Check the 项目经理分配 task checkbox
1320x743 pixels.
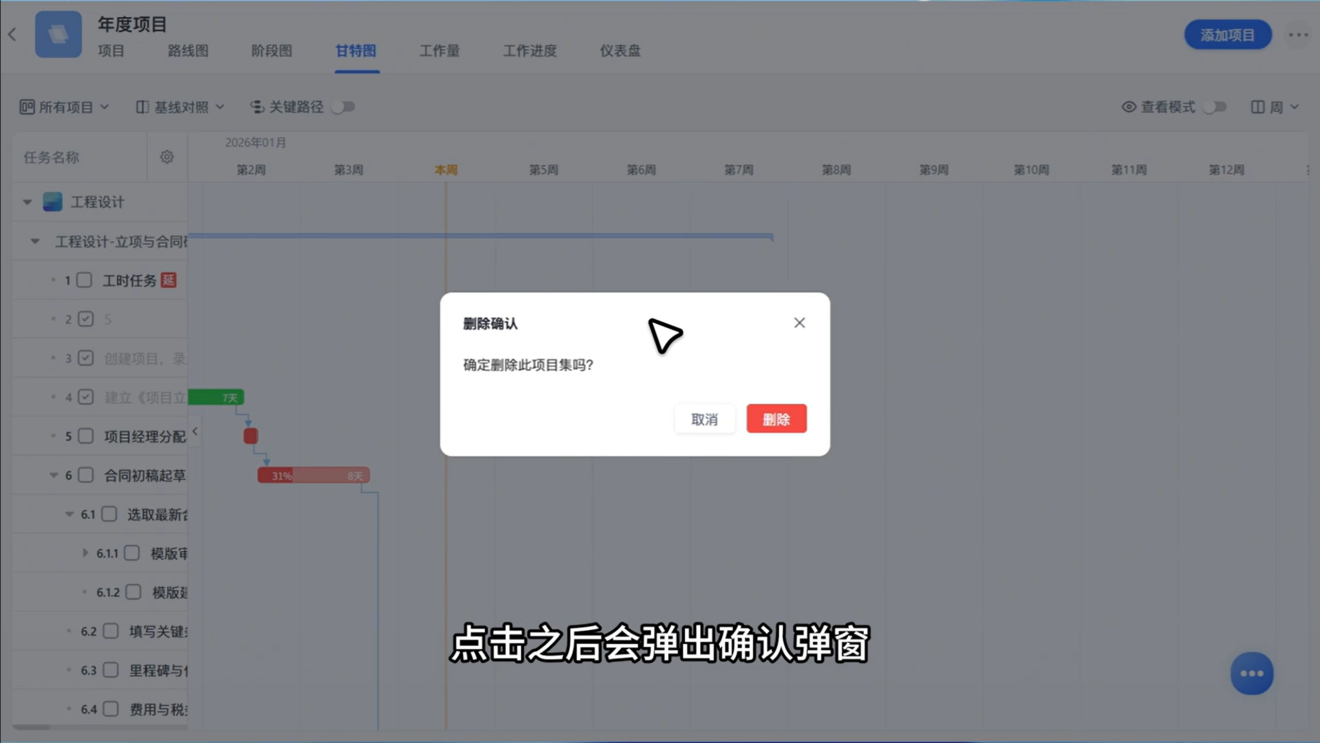[x=86, y=436]
